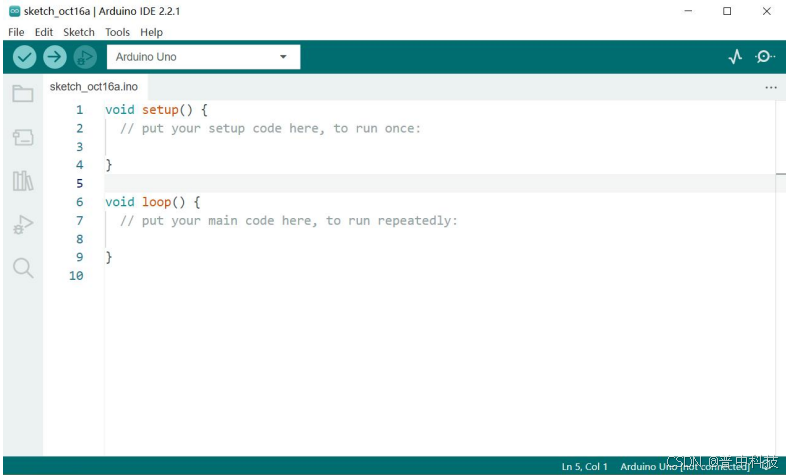
Task: Open the Sketch menu
Action: tap(79, 32)
